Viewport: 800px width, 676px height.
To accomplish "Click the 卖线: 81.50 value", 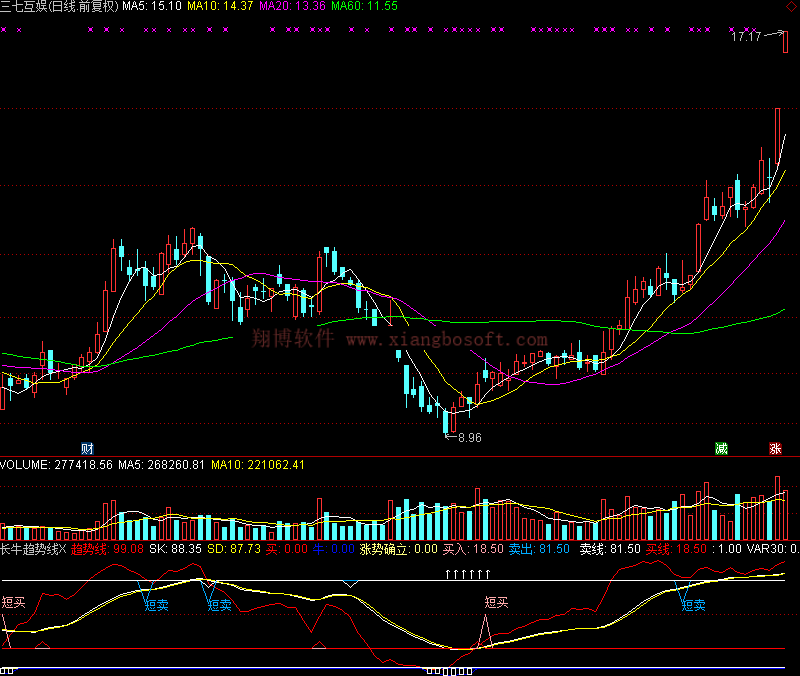I will [610, 549].
